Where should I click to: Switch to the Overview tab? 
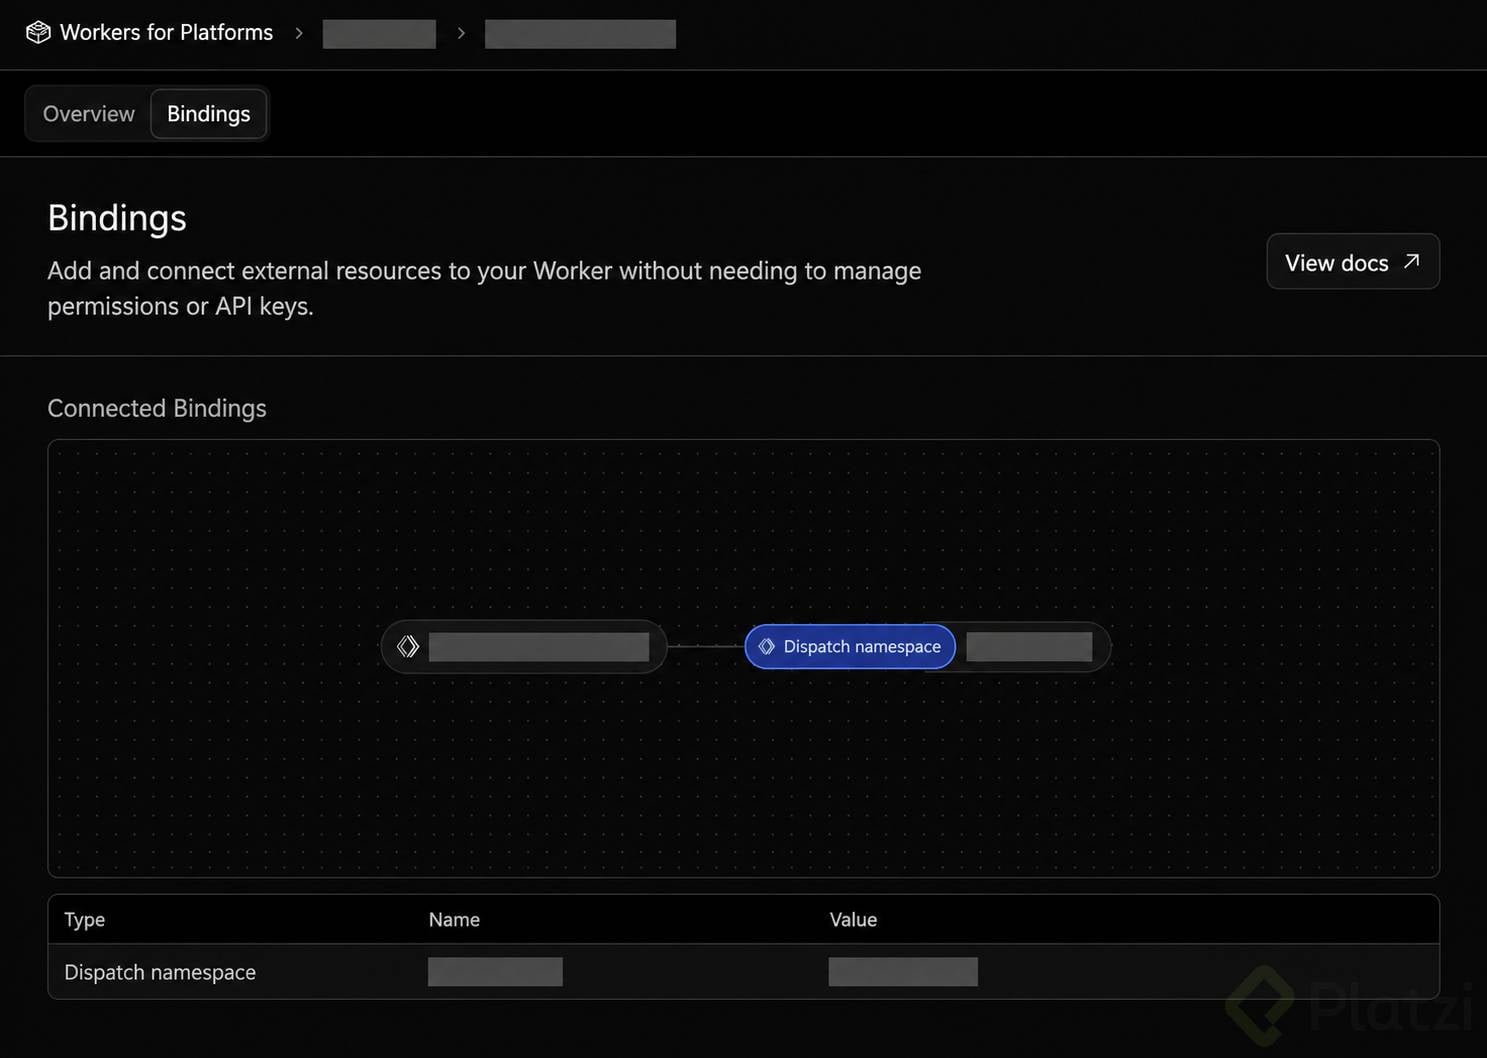(x=89, y=114)
